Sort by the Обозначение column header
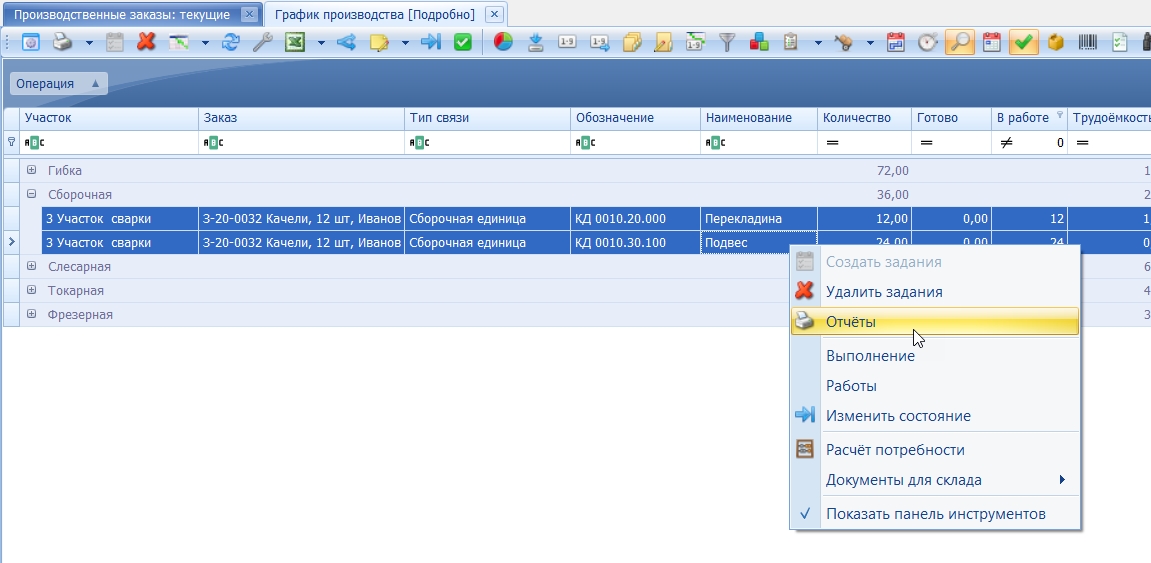Image resolution: width=1151 pixels, height=563 pixels. click(x=635, y=117)
